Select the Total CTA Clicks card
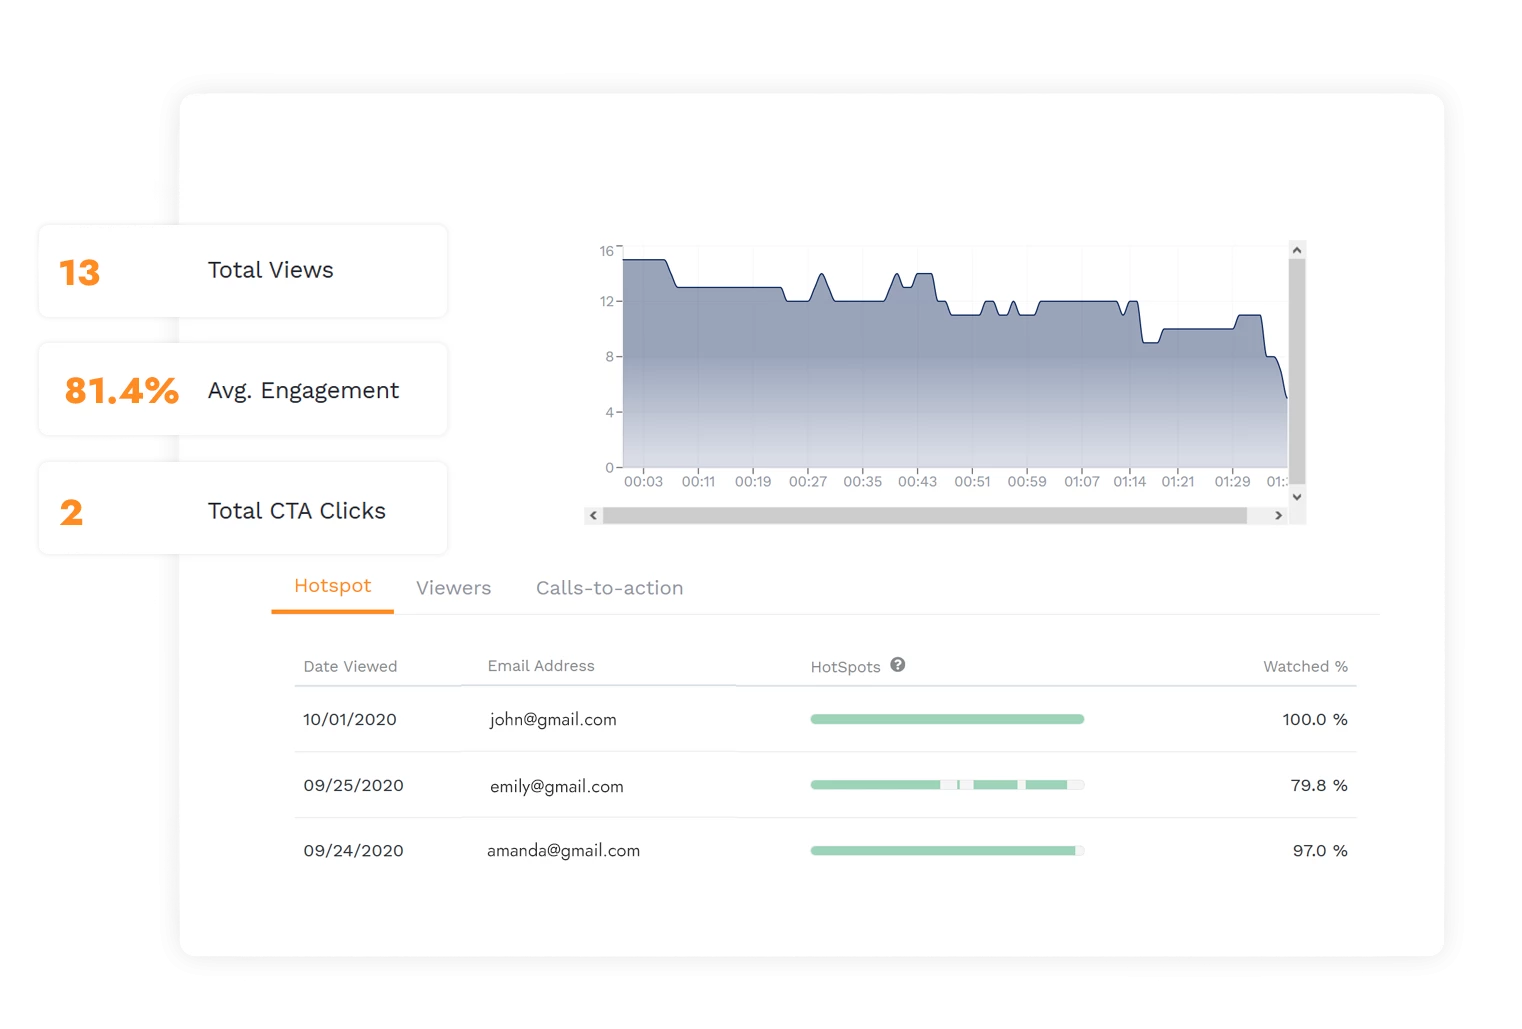Viewport: 1522px width, 1029px height. coord(243,508)
